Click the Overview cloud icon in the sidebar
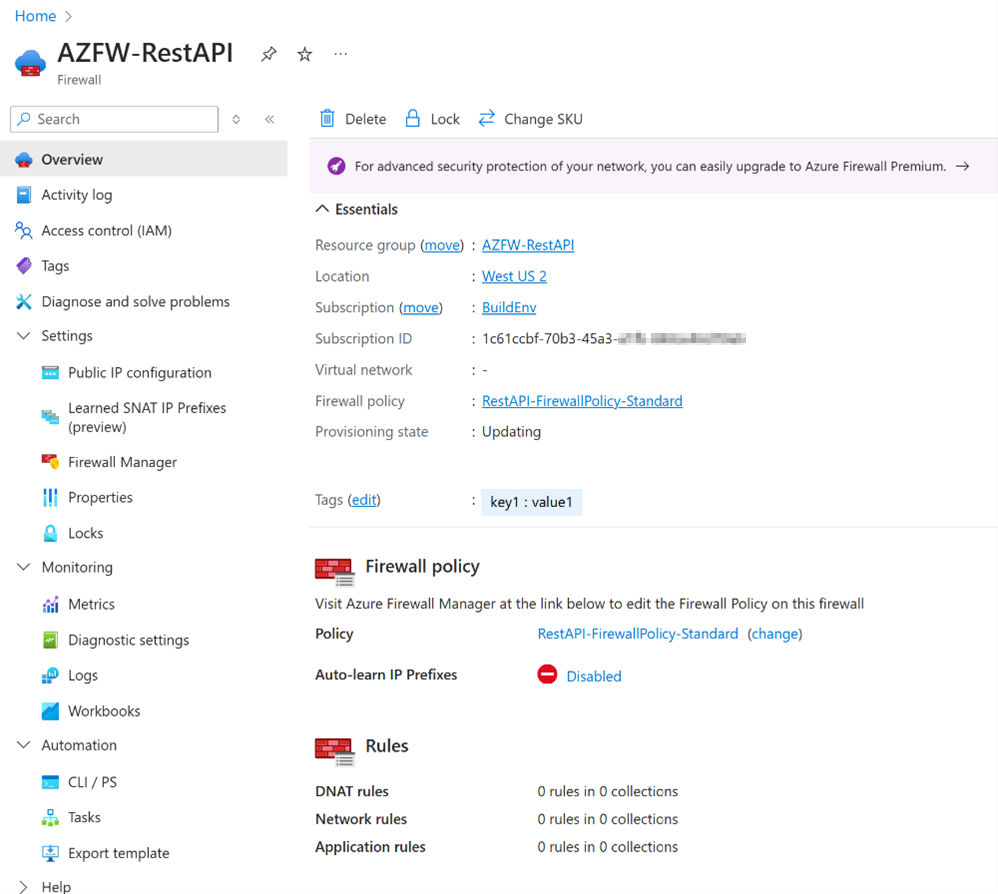The width and height of the screenshot is (998, 894). (x=24, y=159)
